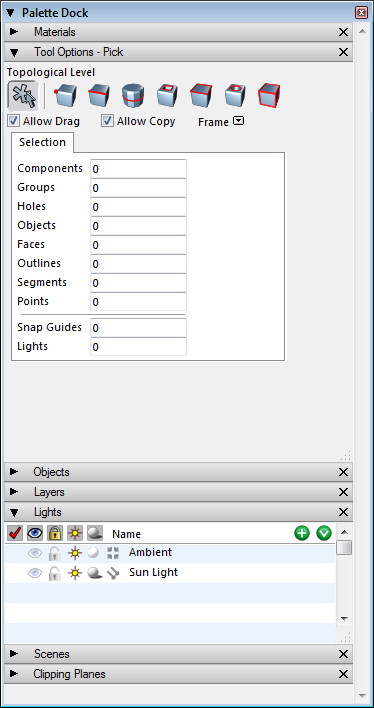Toggle visibility eye of Ambient light
Viewport: 374px width, 708px height.
pyautogui.click(x=35, y=552)
